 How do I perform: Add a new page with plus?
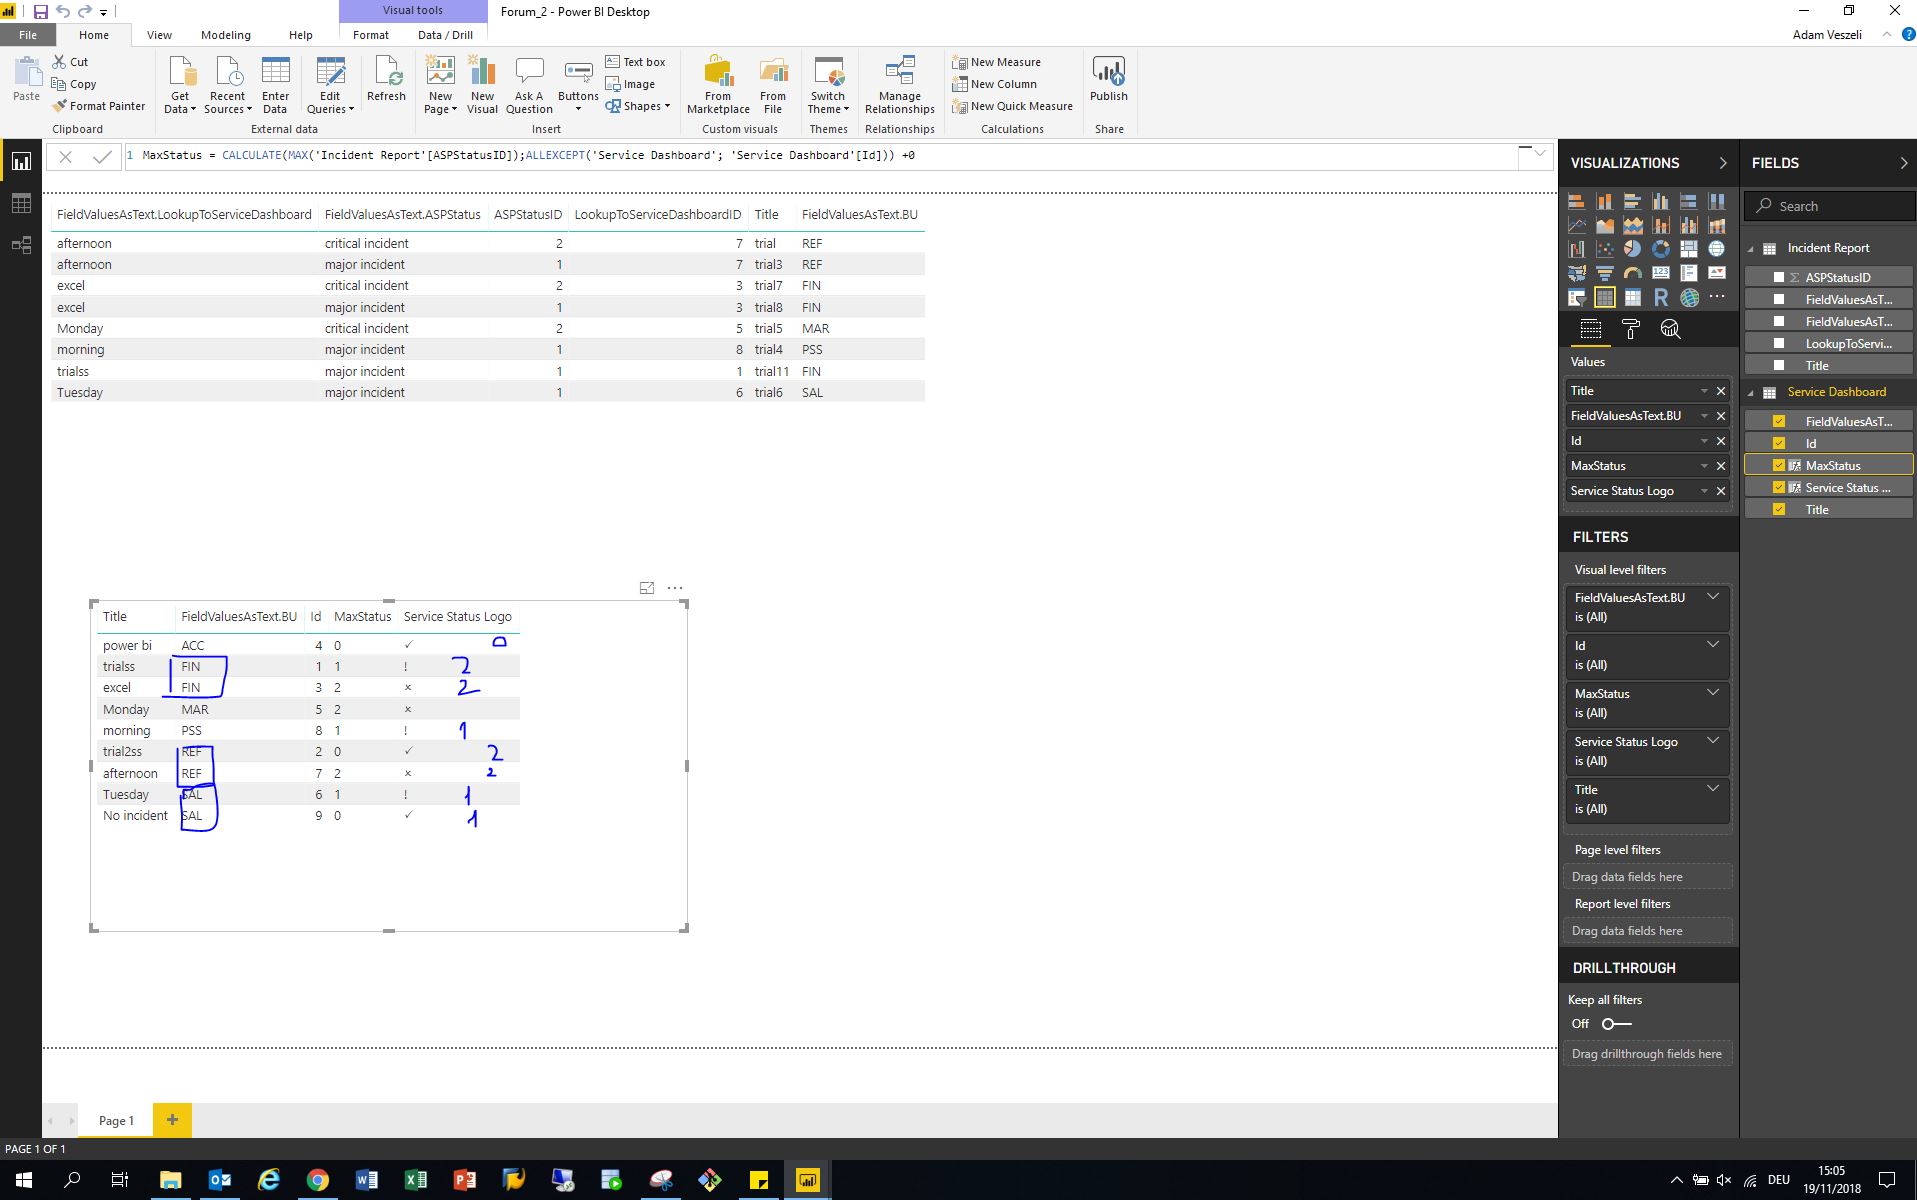(172, 1120)
